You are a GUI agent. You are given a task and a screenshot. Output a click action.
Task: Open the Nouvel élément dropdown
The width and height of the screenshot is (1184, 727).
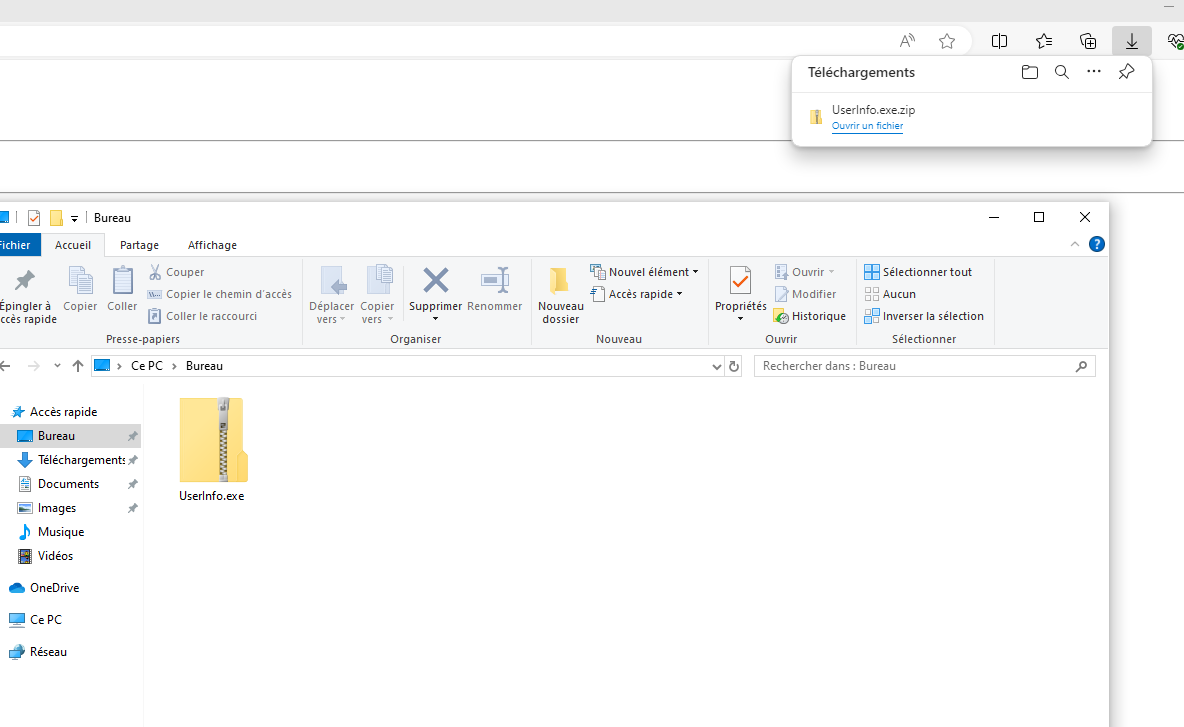644,272
